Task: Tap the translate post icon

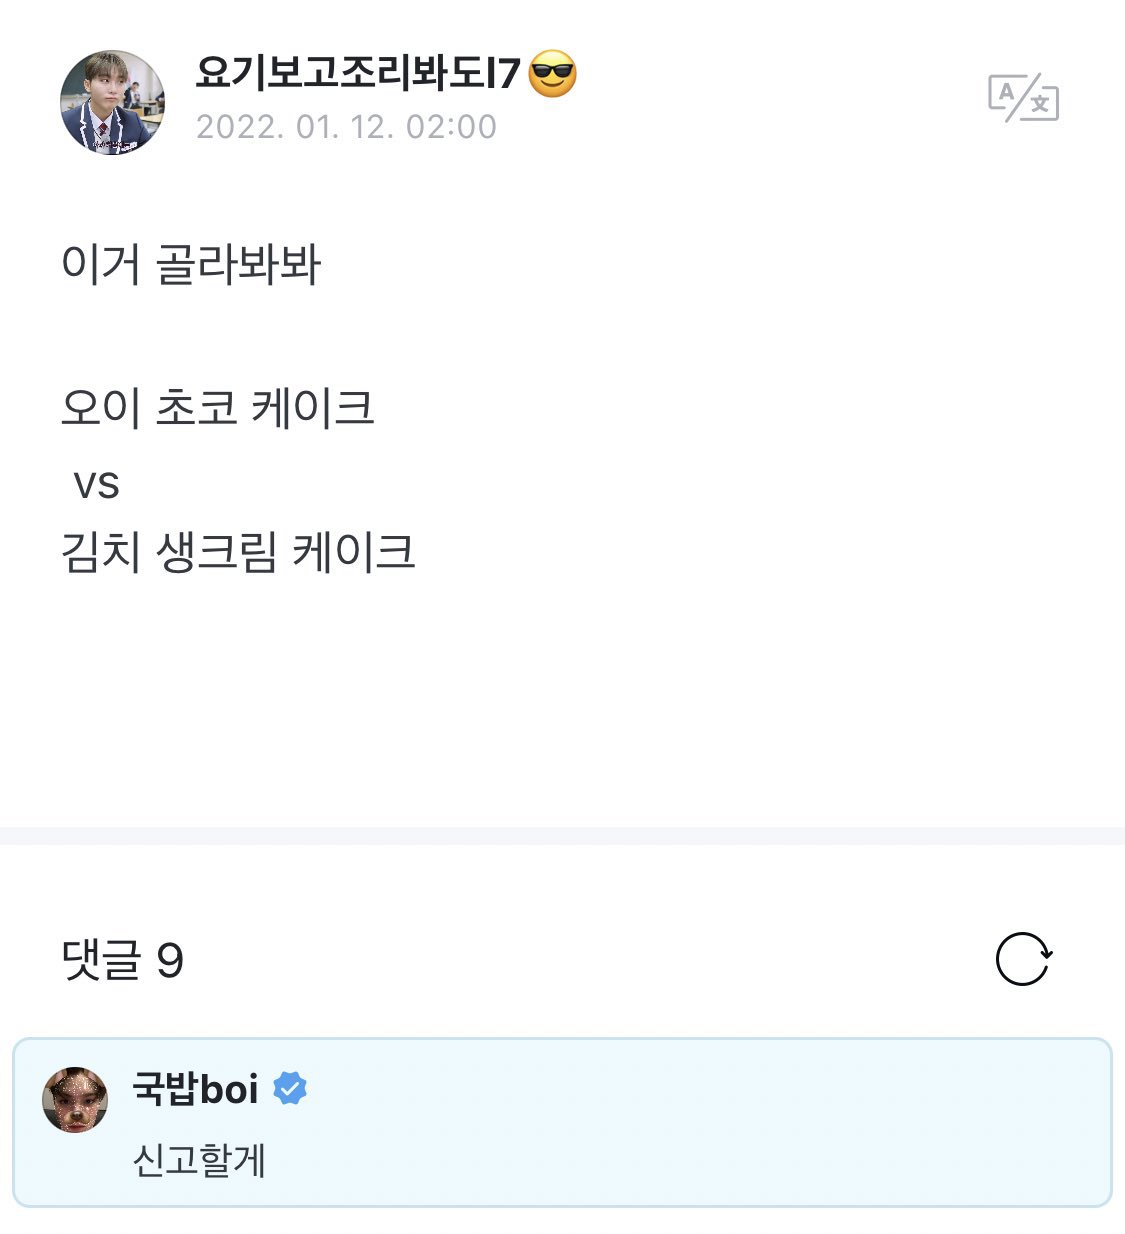Action: 1023,98
